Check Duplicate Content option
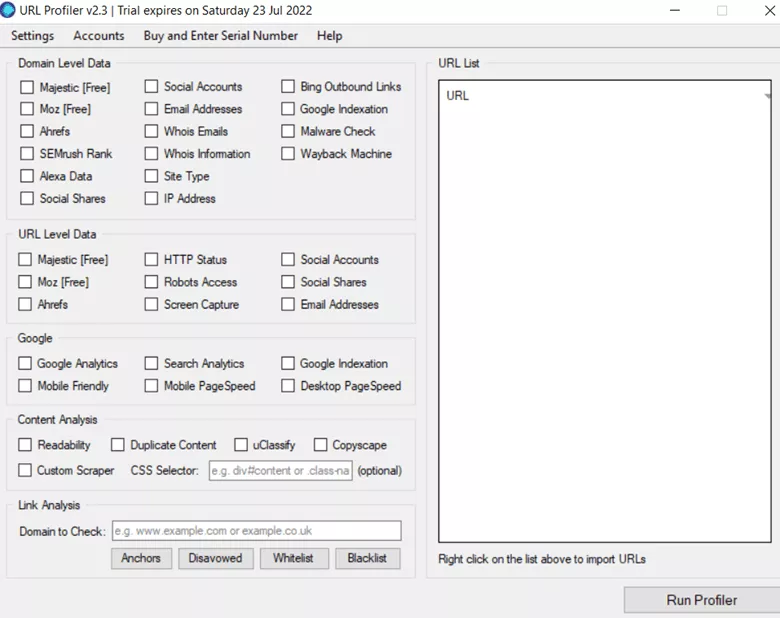Viewport: 780px width, 618px height. (x=117, y=445)
